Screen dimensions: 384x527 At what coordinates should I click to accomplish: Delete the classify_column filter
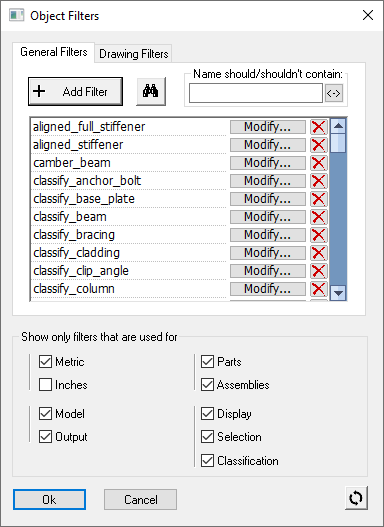coord(318,289)
